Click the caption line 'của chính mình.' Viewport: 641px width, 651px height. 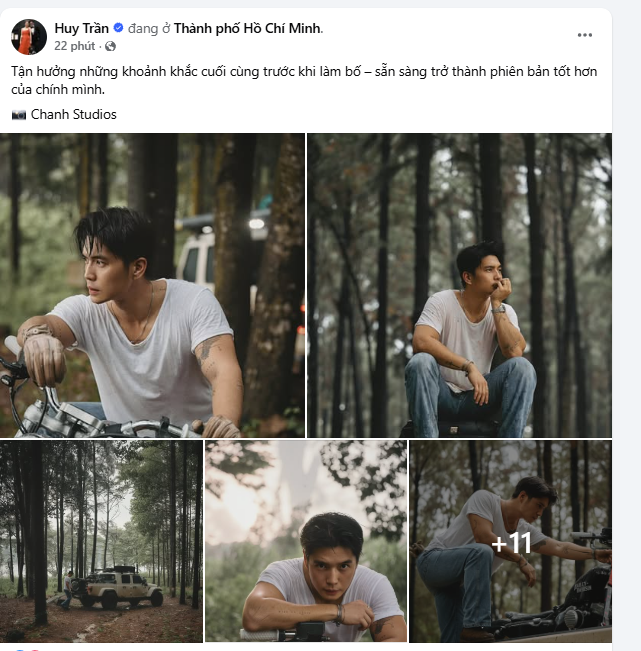[x=58, y=89]
